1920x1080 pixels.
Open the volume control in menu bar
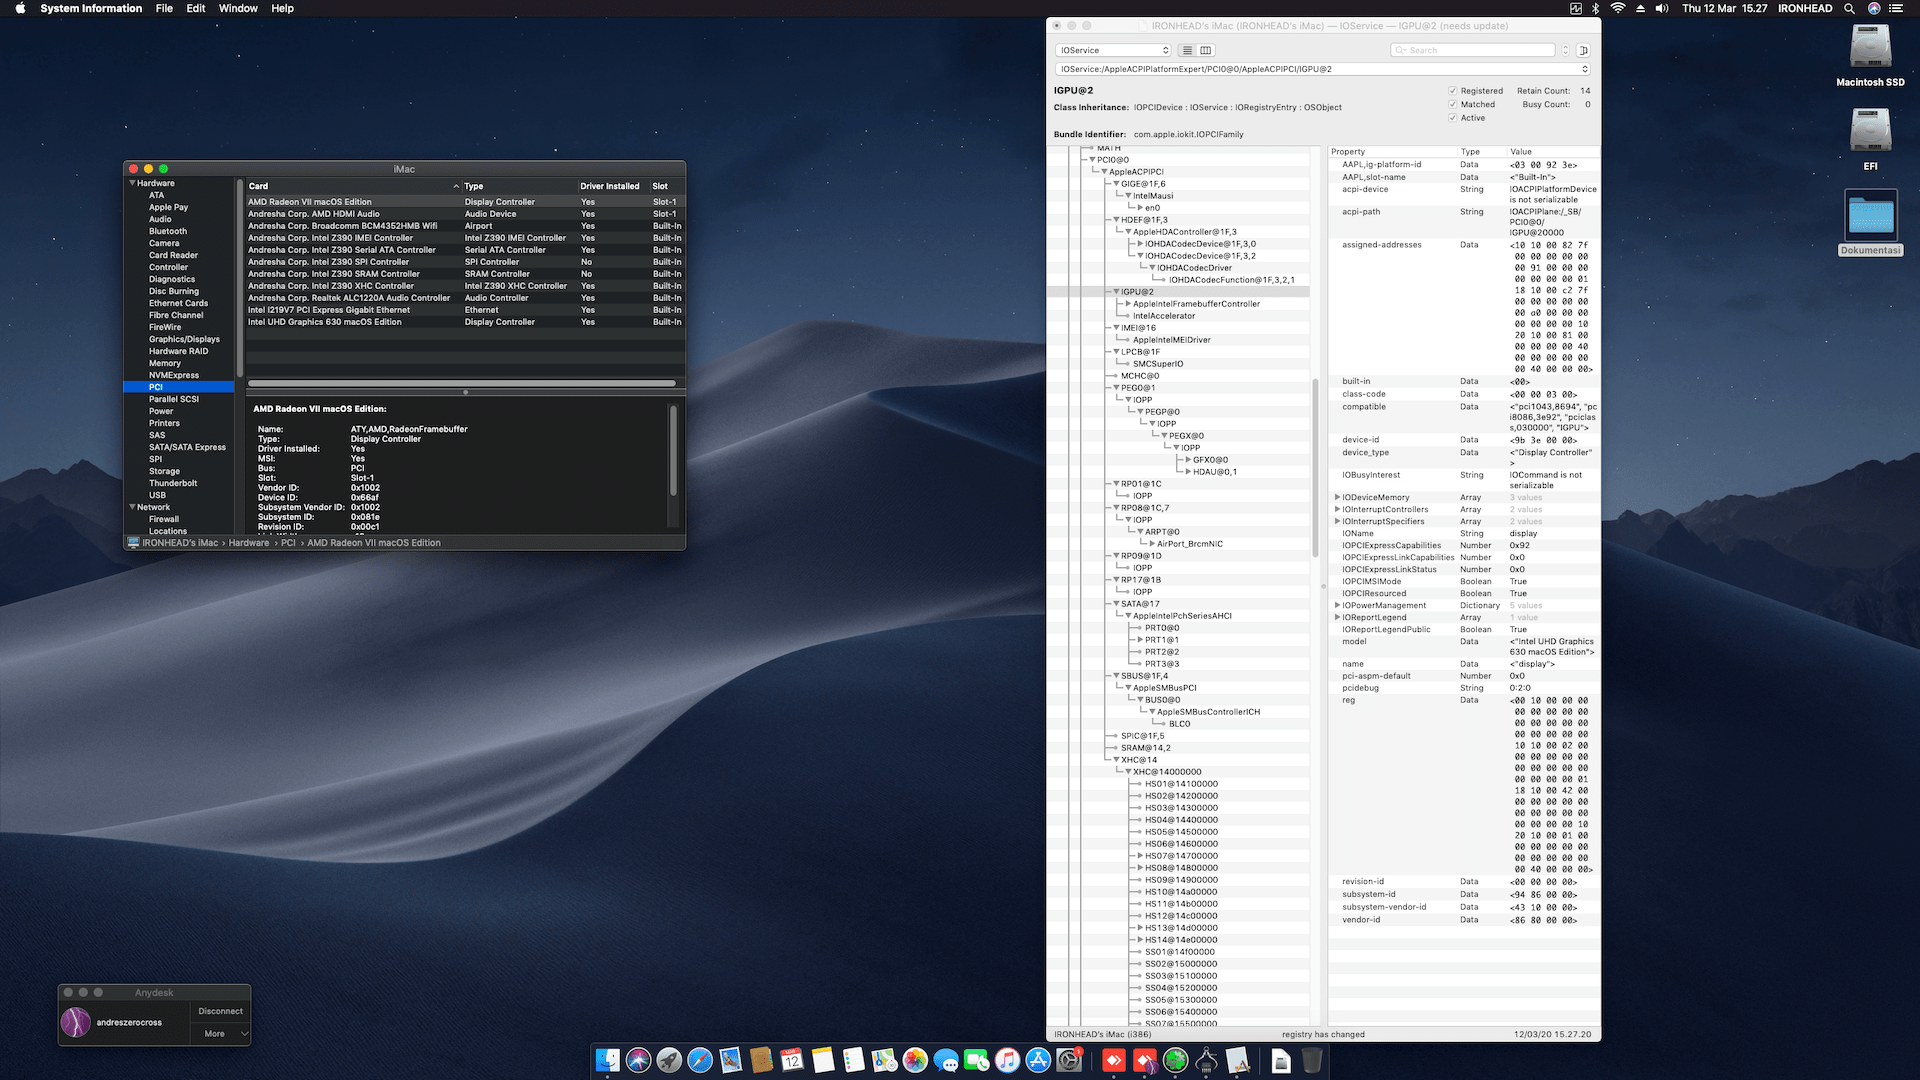1661,8
